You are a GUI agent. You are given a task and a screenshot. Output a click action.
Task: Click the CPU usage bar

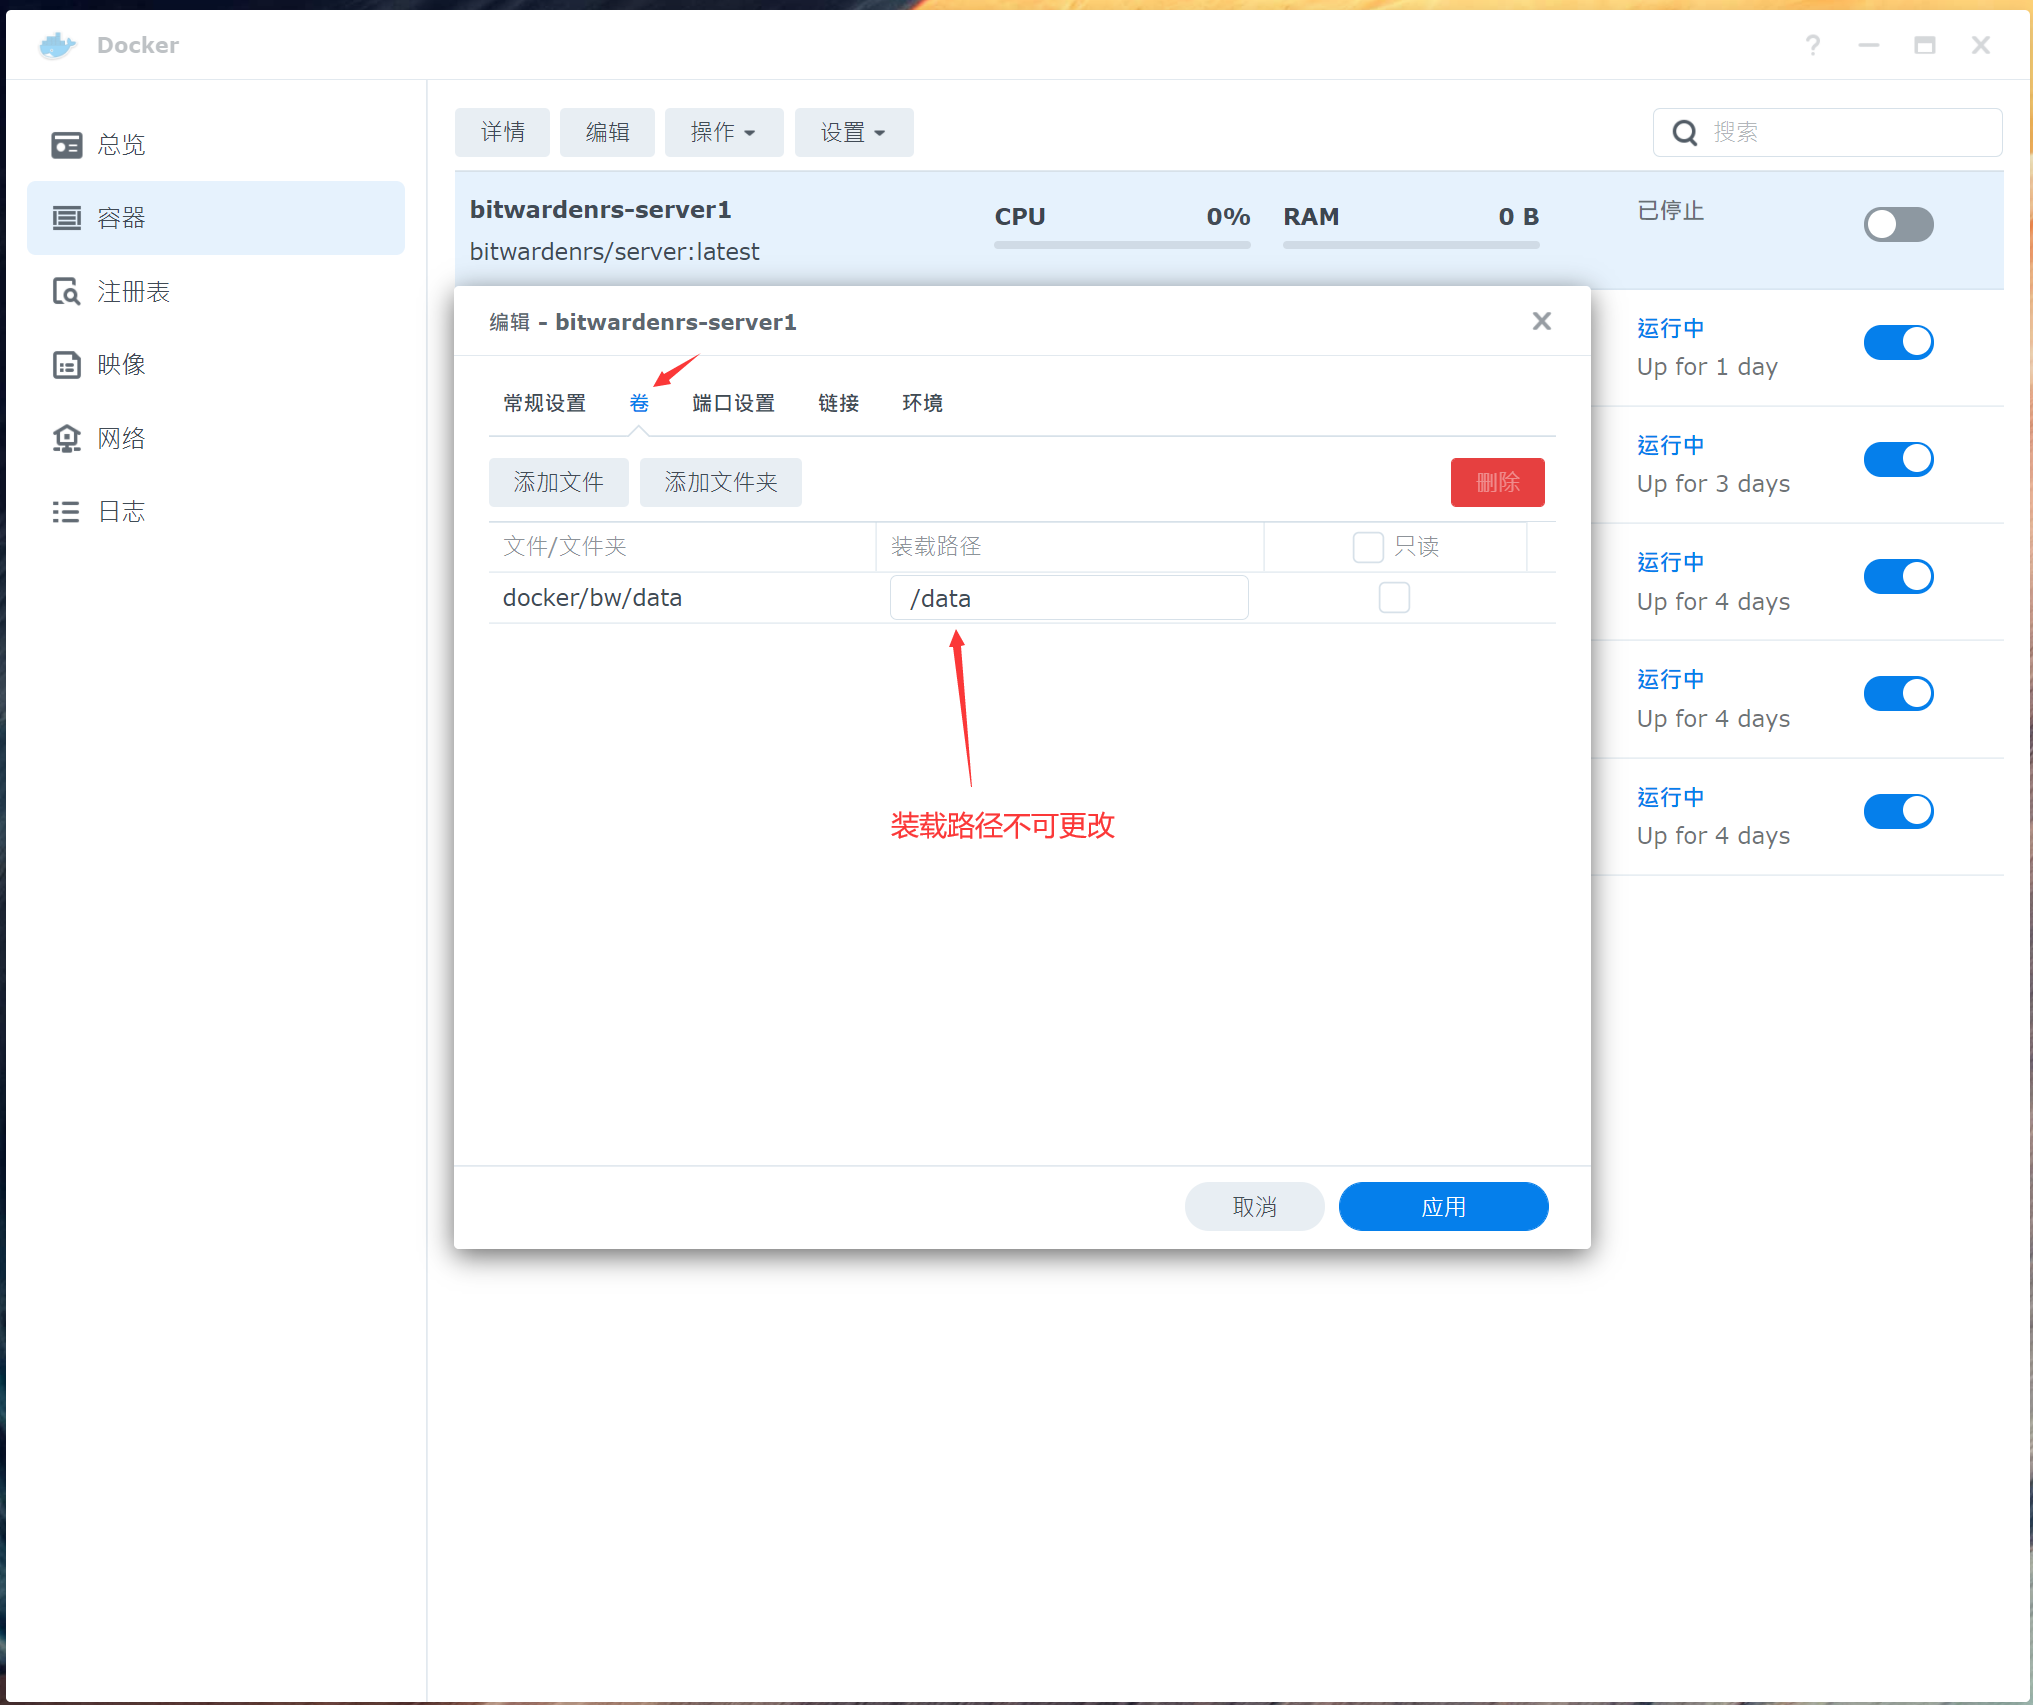tap(1122, 244)
